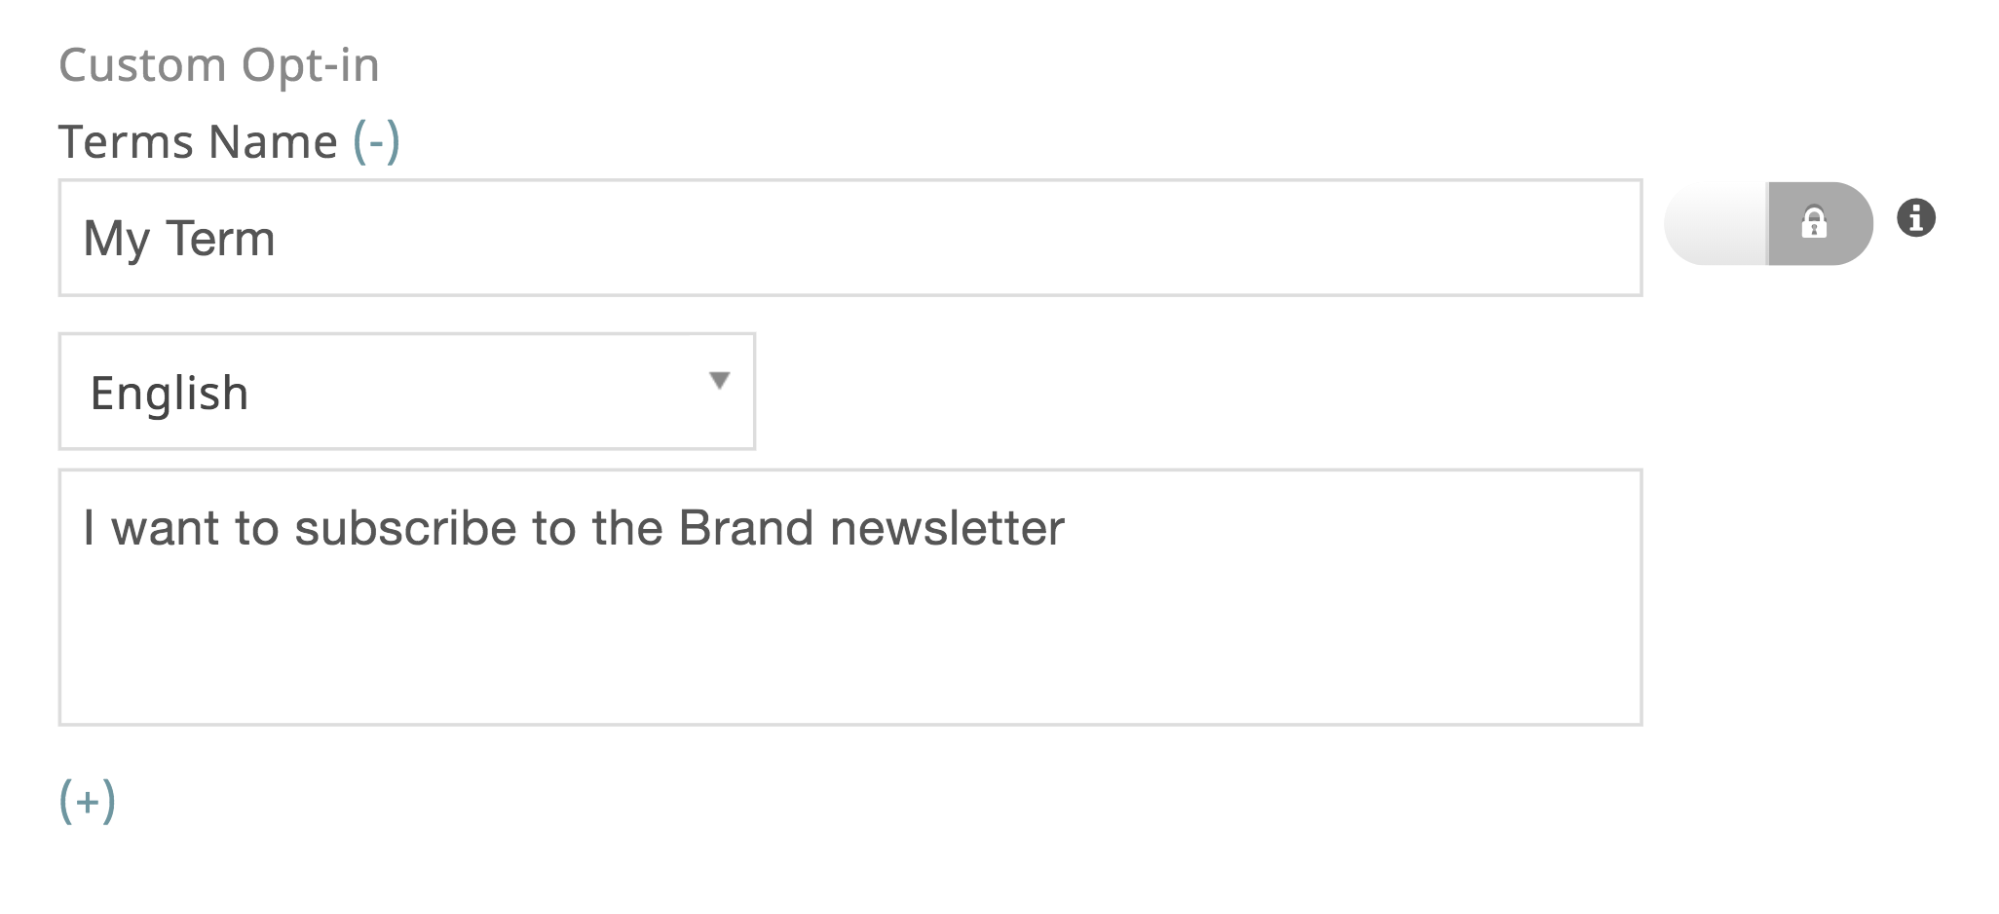The image size is (1999, 914).
Task: Toggle the lock switch for My Term
Action: pyautogui.click(x=1768, y=223)
